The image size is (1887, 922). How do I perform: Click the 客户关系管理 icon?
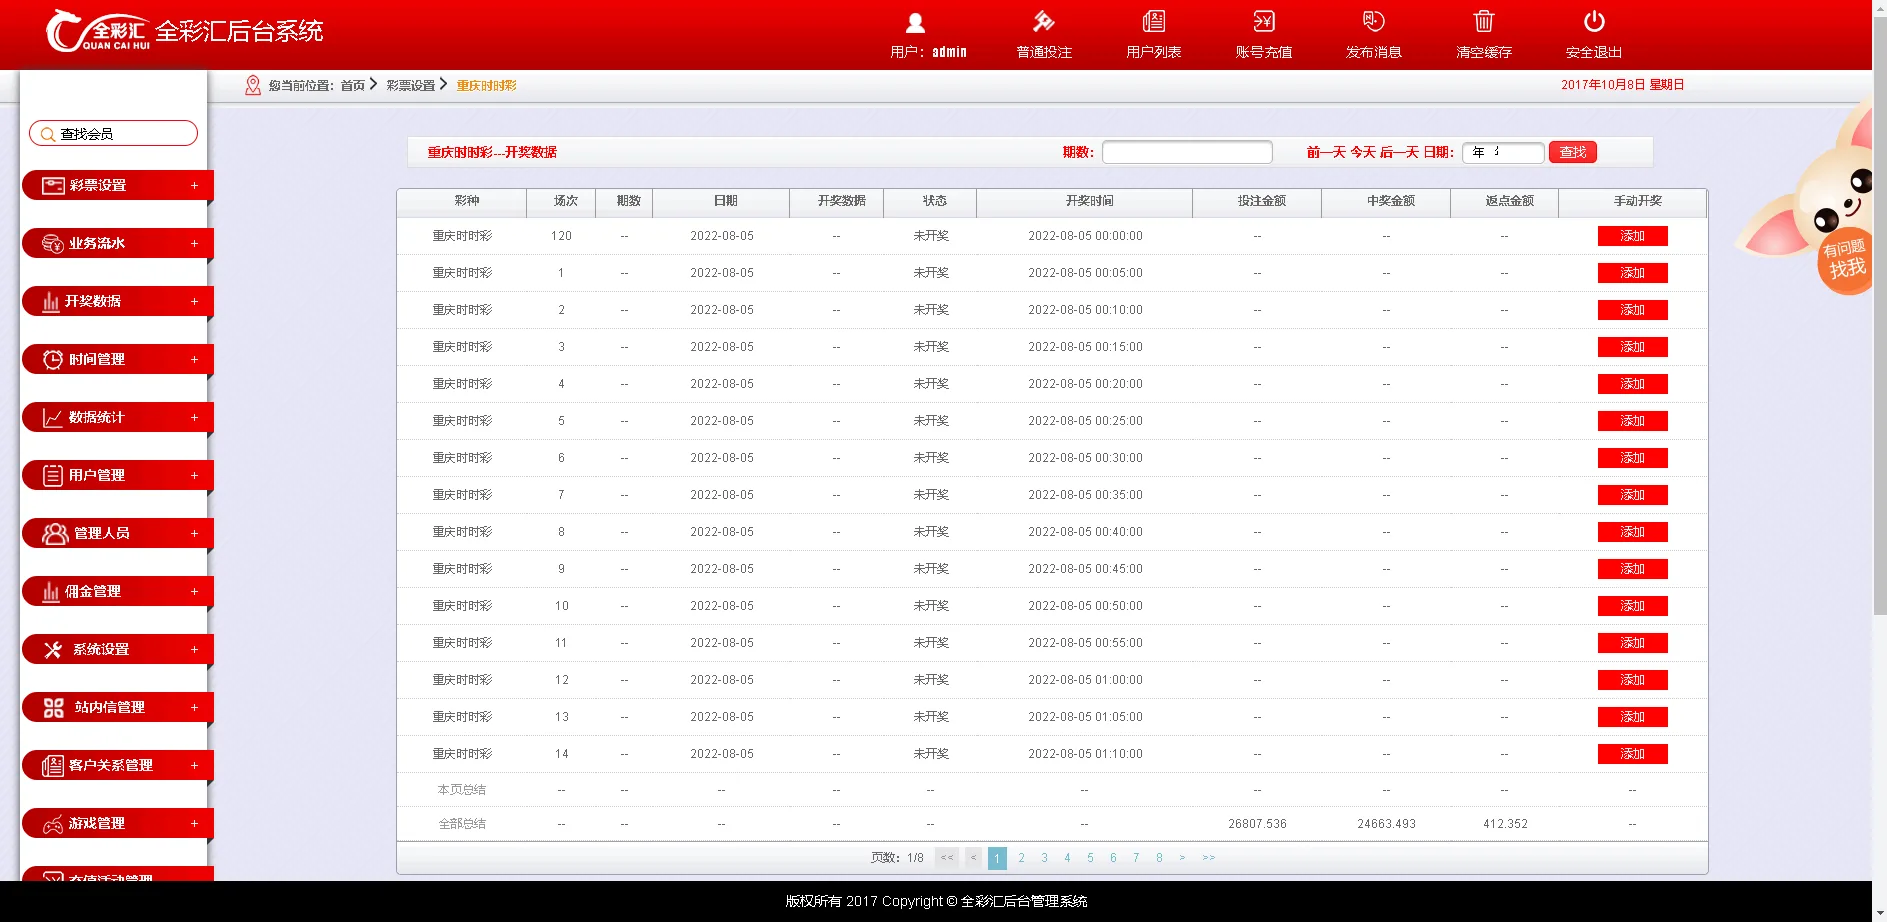coord(53,765)
